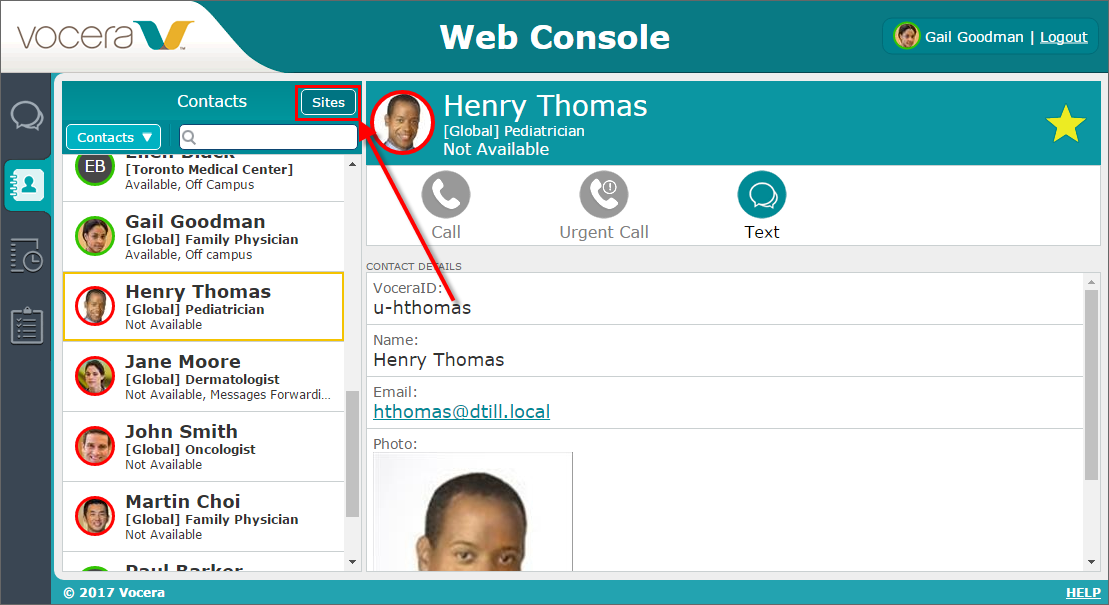Click the Gail Goodman username in header
This screenshot has width=1109, height=605.
click(x=974, y=37)
